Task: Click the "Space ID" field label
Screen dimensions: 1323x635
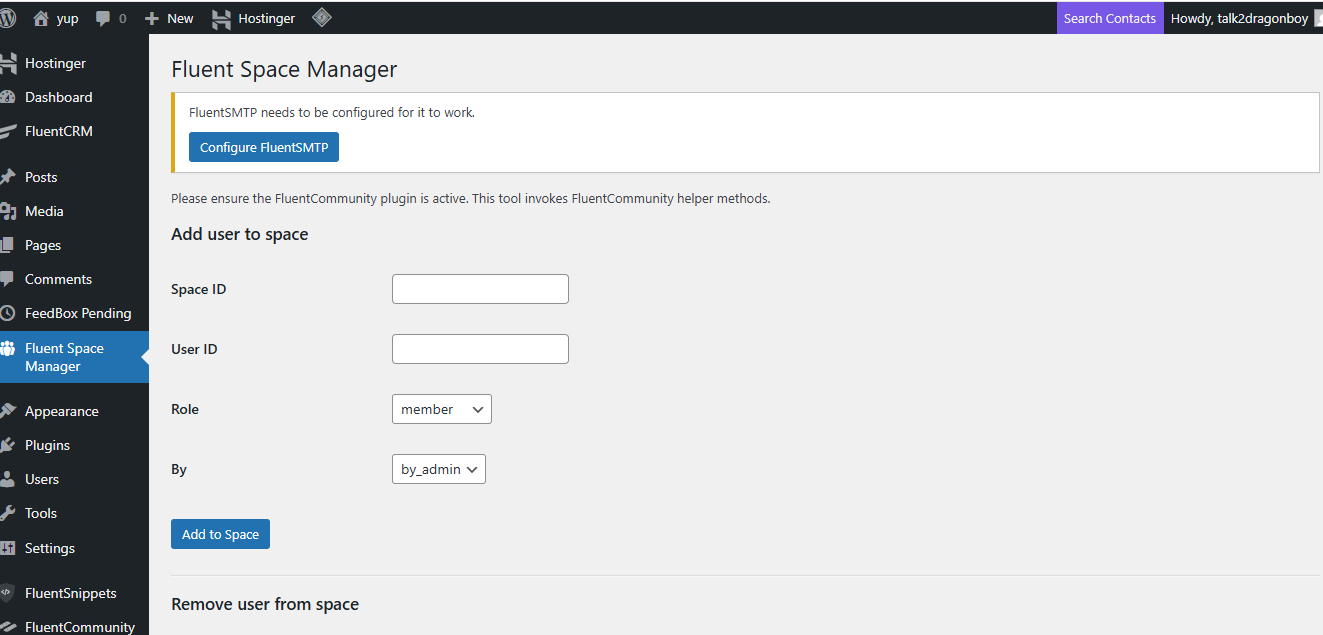Action: coord(199,289)
